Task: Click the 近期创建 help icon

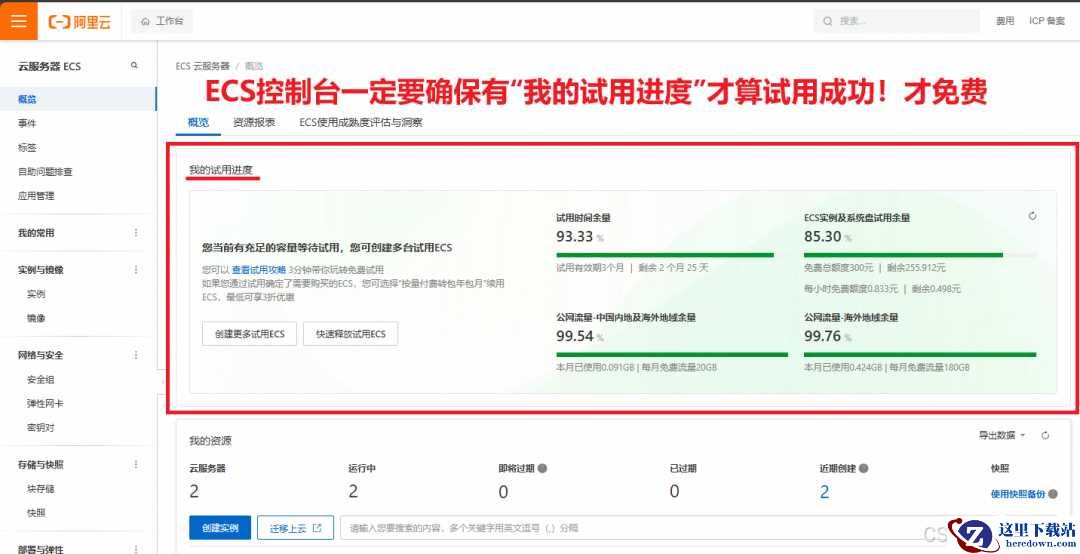Action: (x=864, y=468)
